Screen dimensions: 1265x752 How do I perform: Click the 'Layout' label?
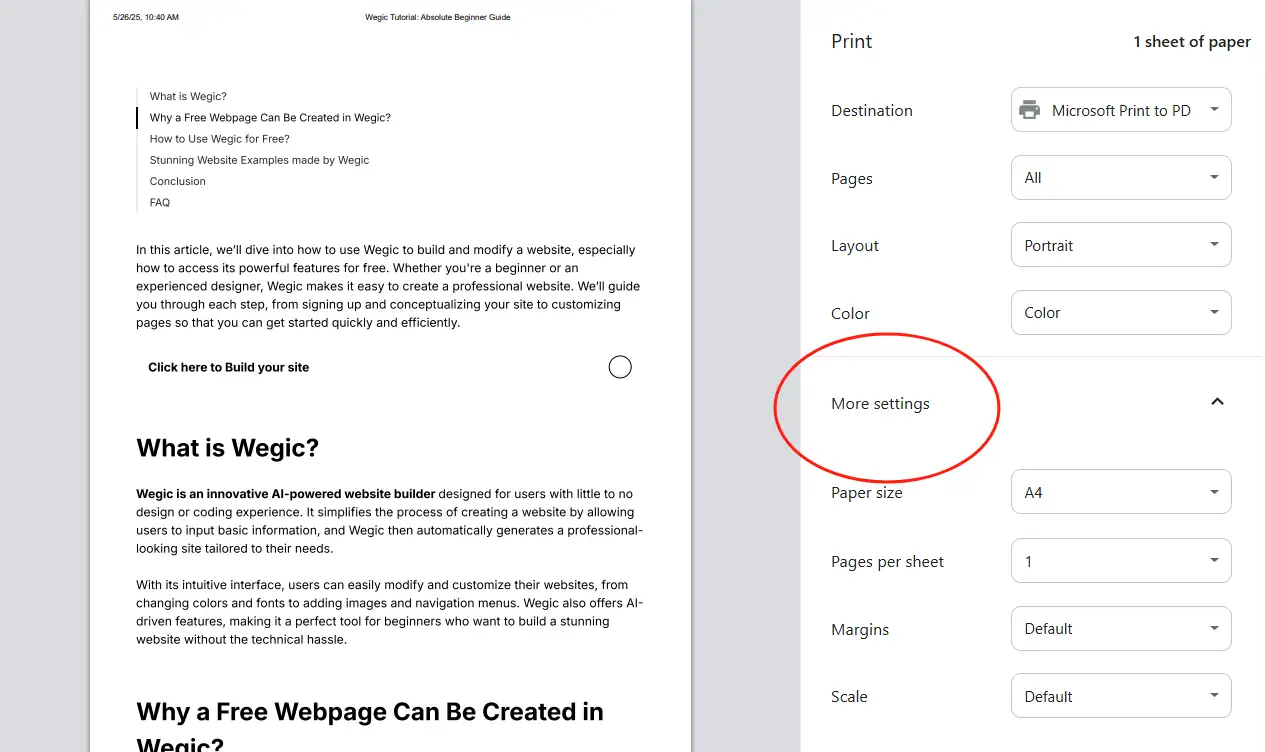pos(855,246)
